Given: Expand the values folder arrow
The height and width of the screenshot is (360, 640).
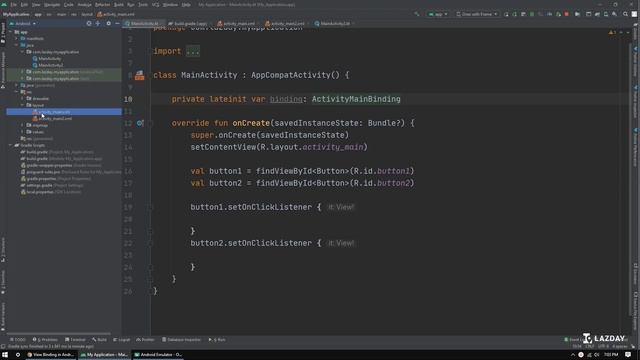Looking at the screenshot, I should click(x=22, y=131).
